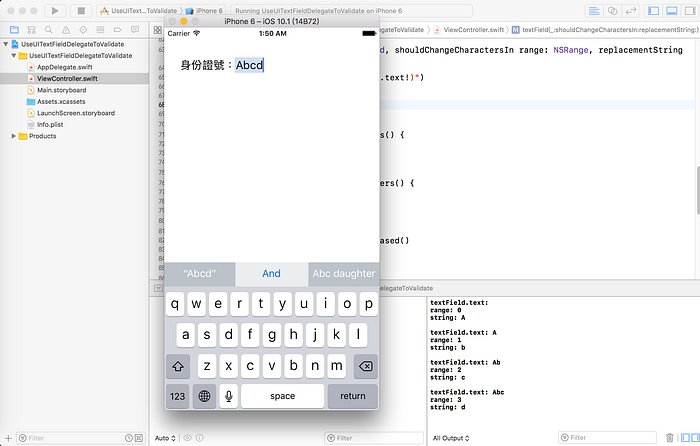Stop the running app with Stop button

point(81,11)
